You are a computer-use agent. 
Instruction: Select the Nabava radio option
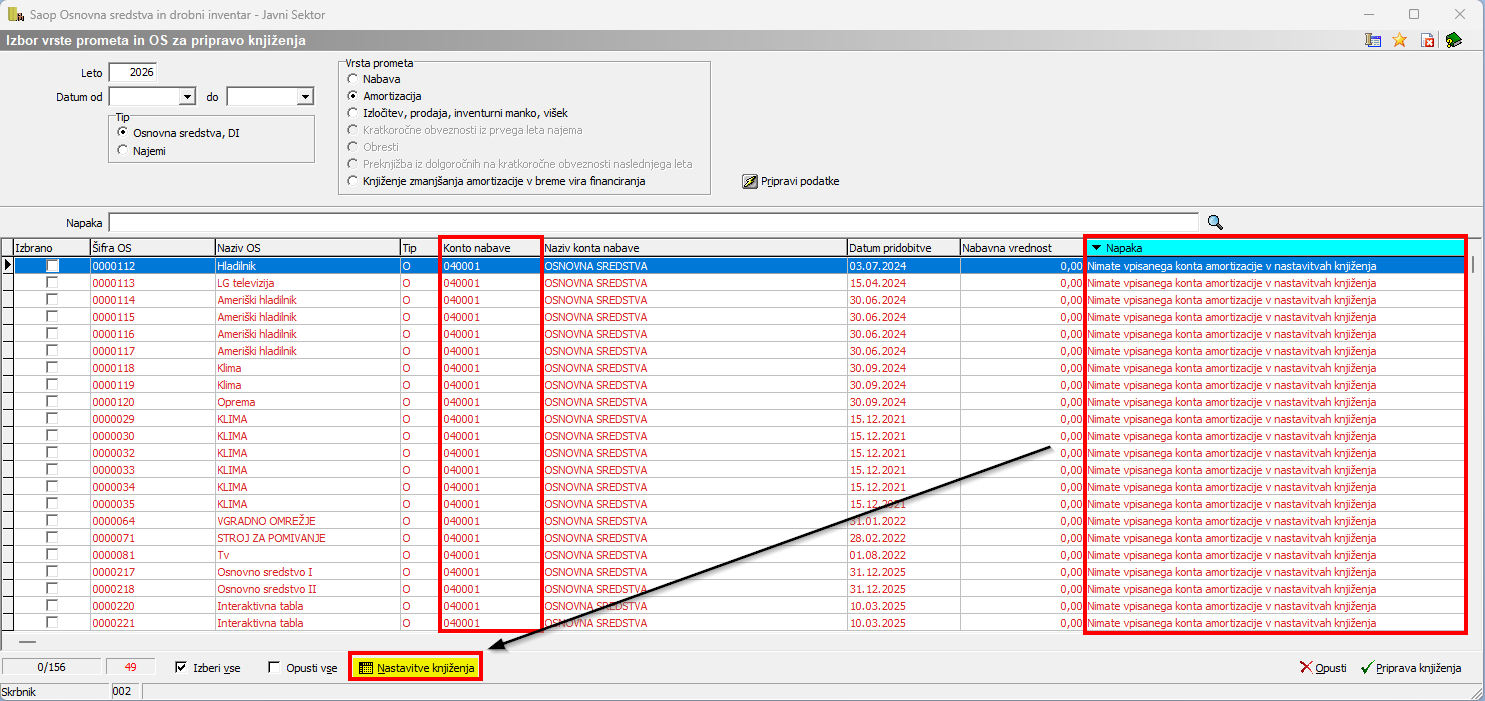click(x=351, y=79)
